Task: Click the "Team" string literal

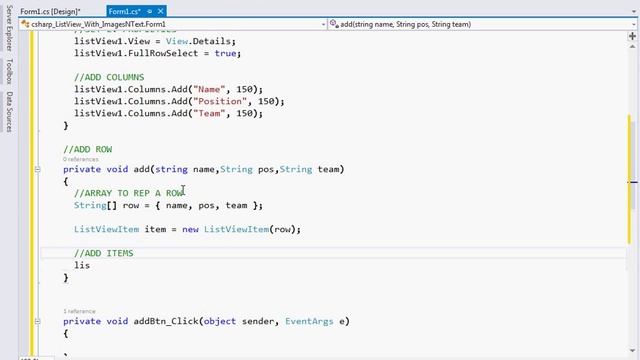Action: click(209, 113)
